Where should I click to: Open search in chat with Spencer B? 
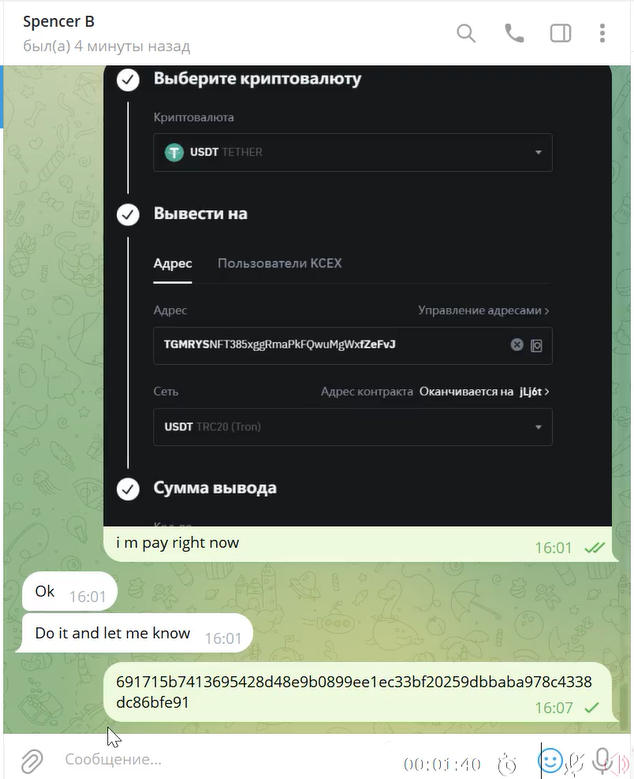pyautogui.click(x=466, y=34)
